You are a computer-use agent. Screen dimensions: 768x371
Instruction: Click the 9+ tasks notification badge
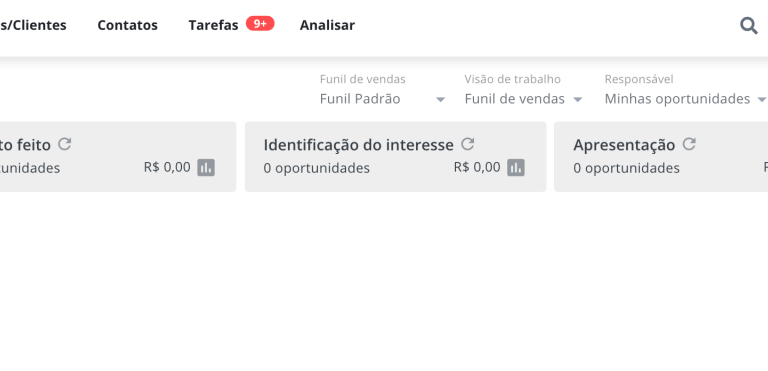pos(260,23)
